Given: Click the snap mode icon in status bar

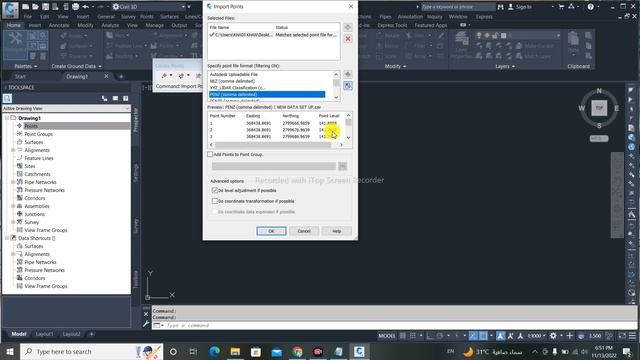Looking at the screenshot, I should click(413, 336).
